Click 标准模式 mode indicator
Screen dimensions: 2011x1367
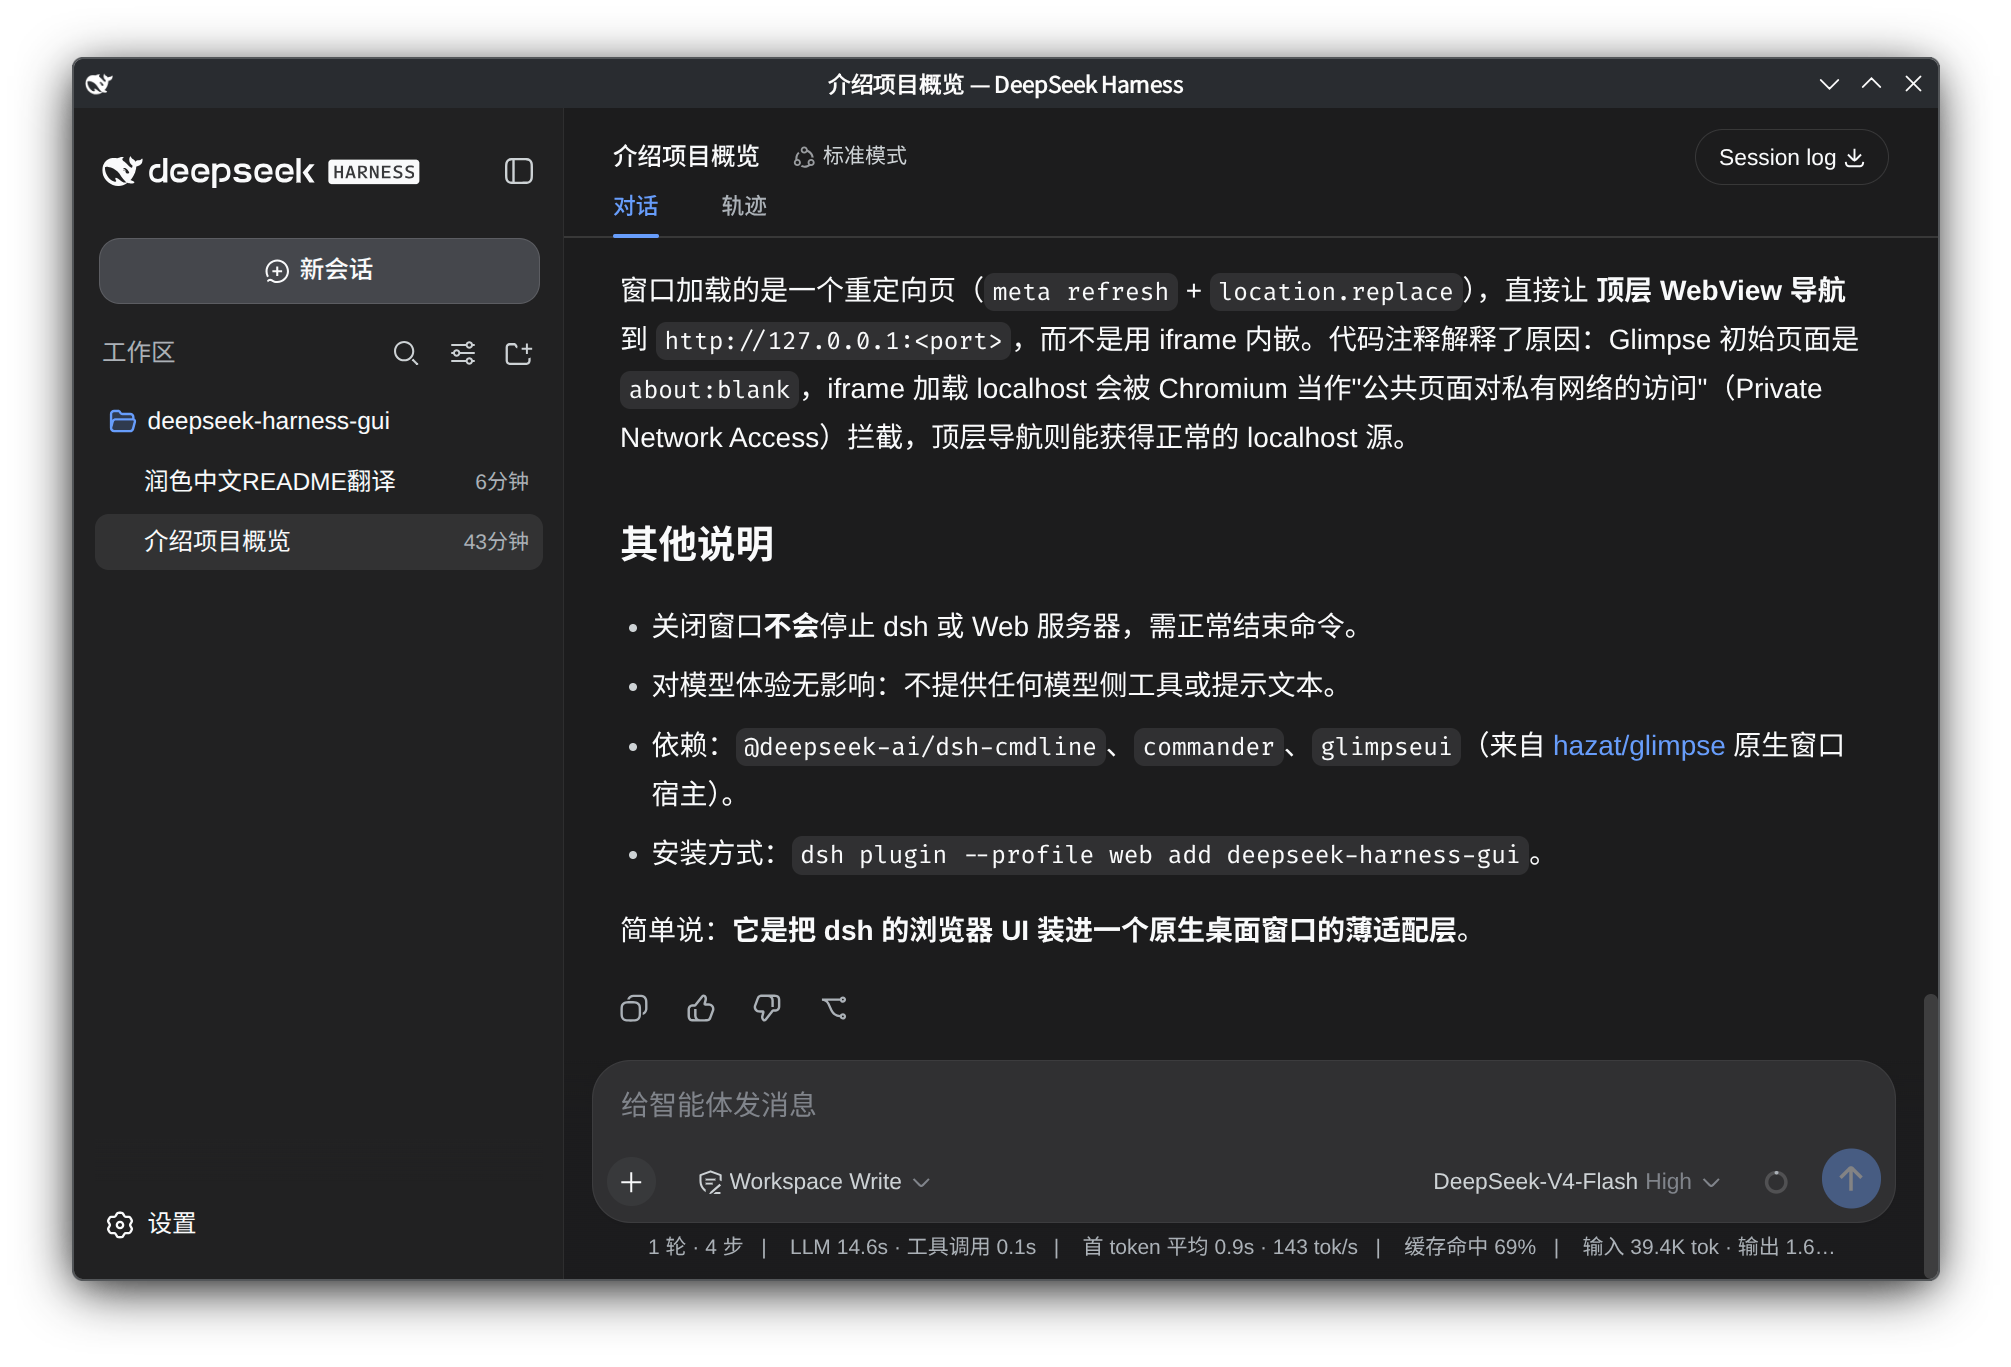[850, 156]
